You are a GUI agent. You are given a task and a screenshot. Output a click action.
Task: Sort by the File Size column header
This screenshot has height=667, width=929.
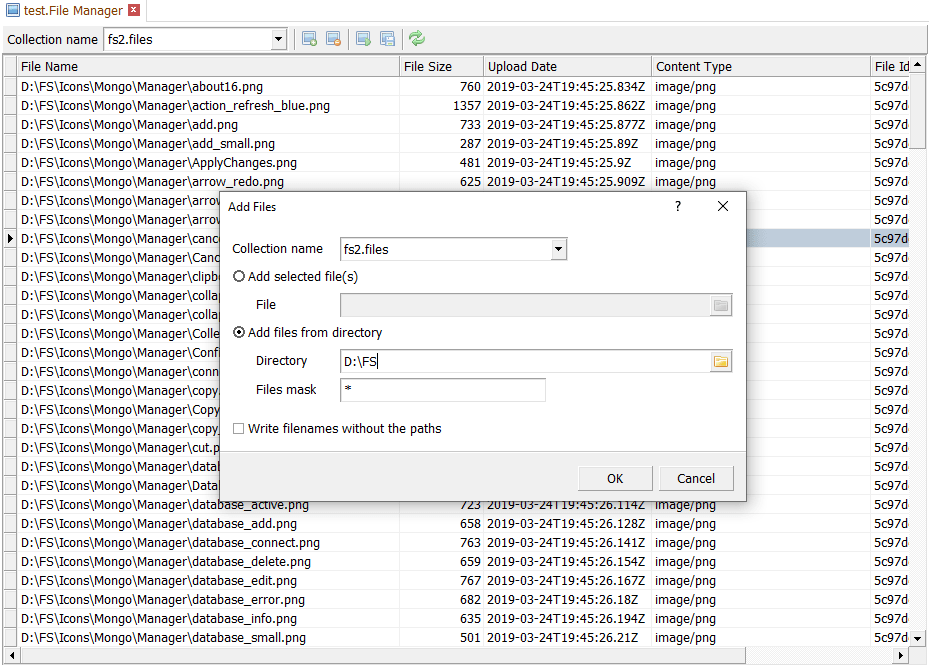440,67
